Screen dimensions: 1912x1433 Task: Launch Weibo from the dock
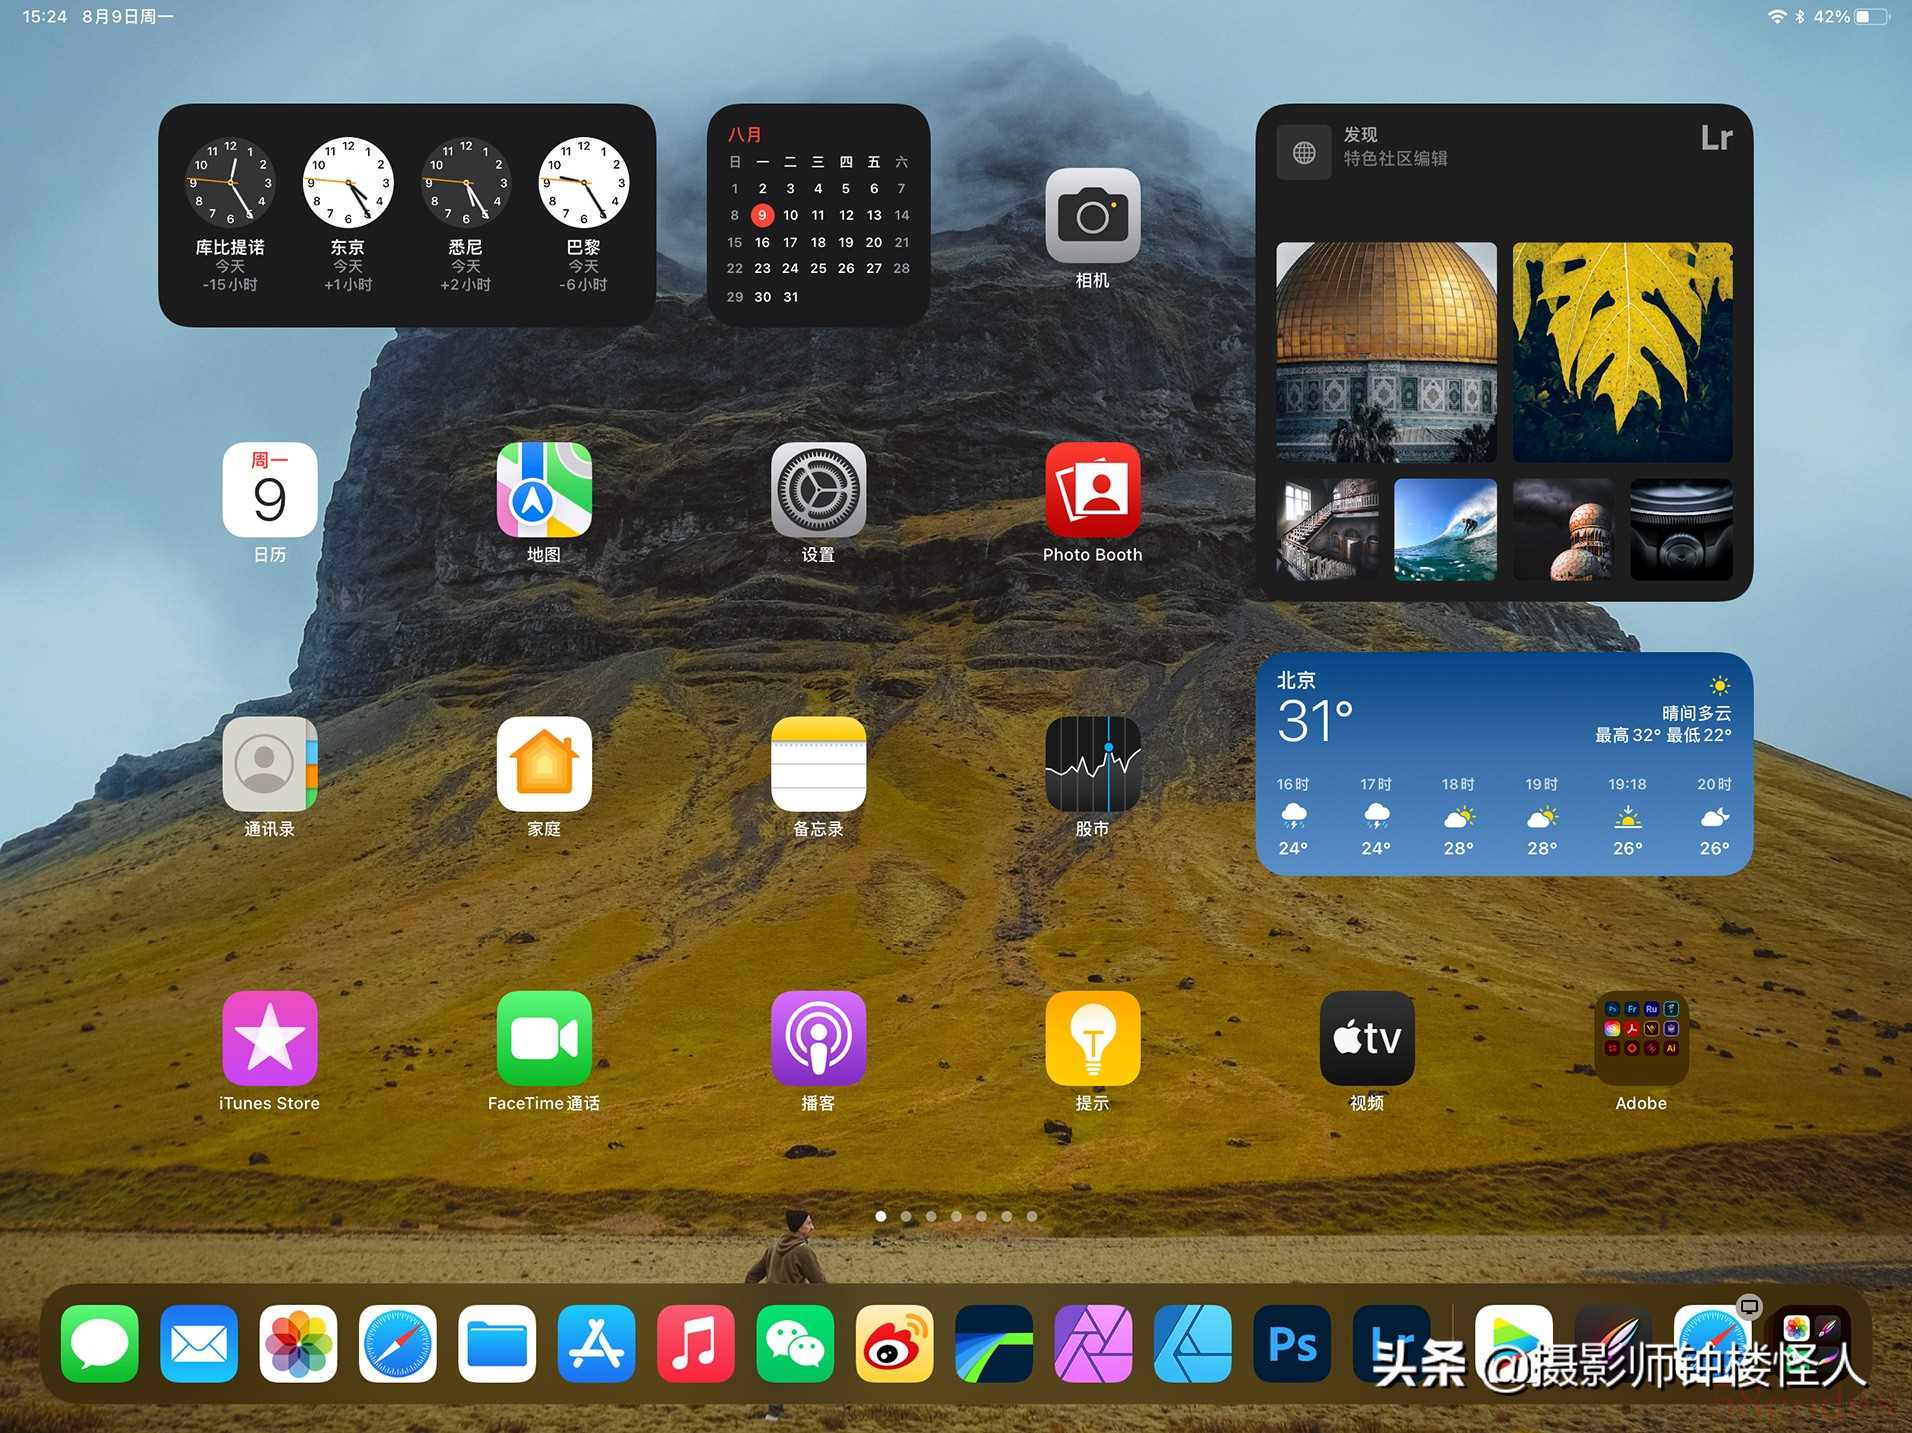[894, 1344]
